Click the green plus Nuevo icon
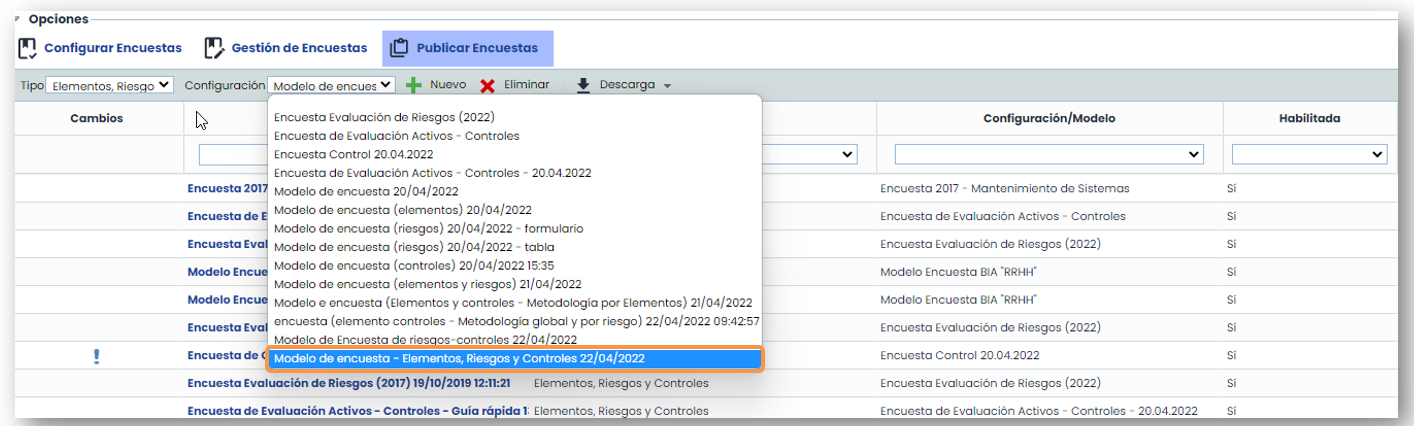This screenshot has height=426, width=1414. pos(413,86)
